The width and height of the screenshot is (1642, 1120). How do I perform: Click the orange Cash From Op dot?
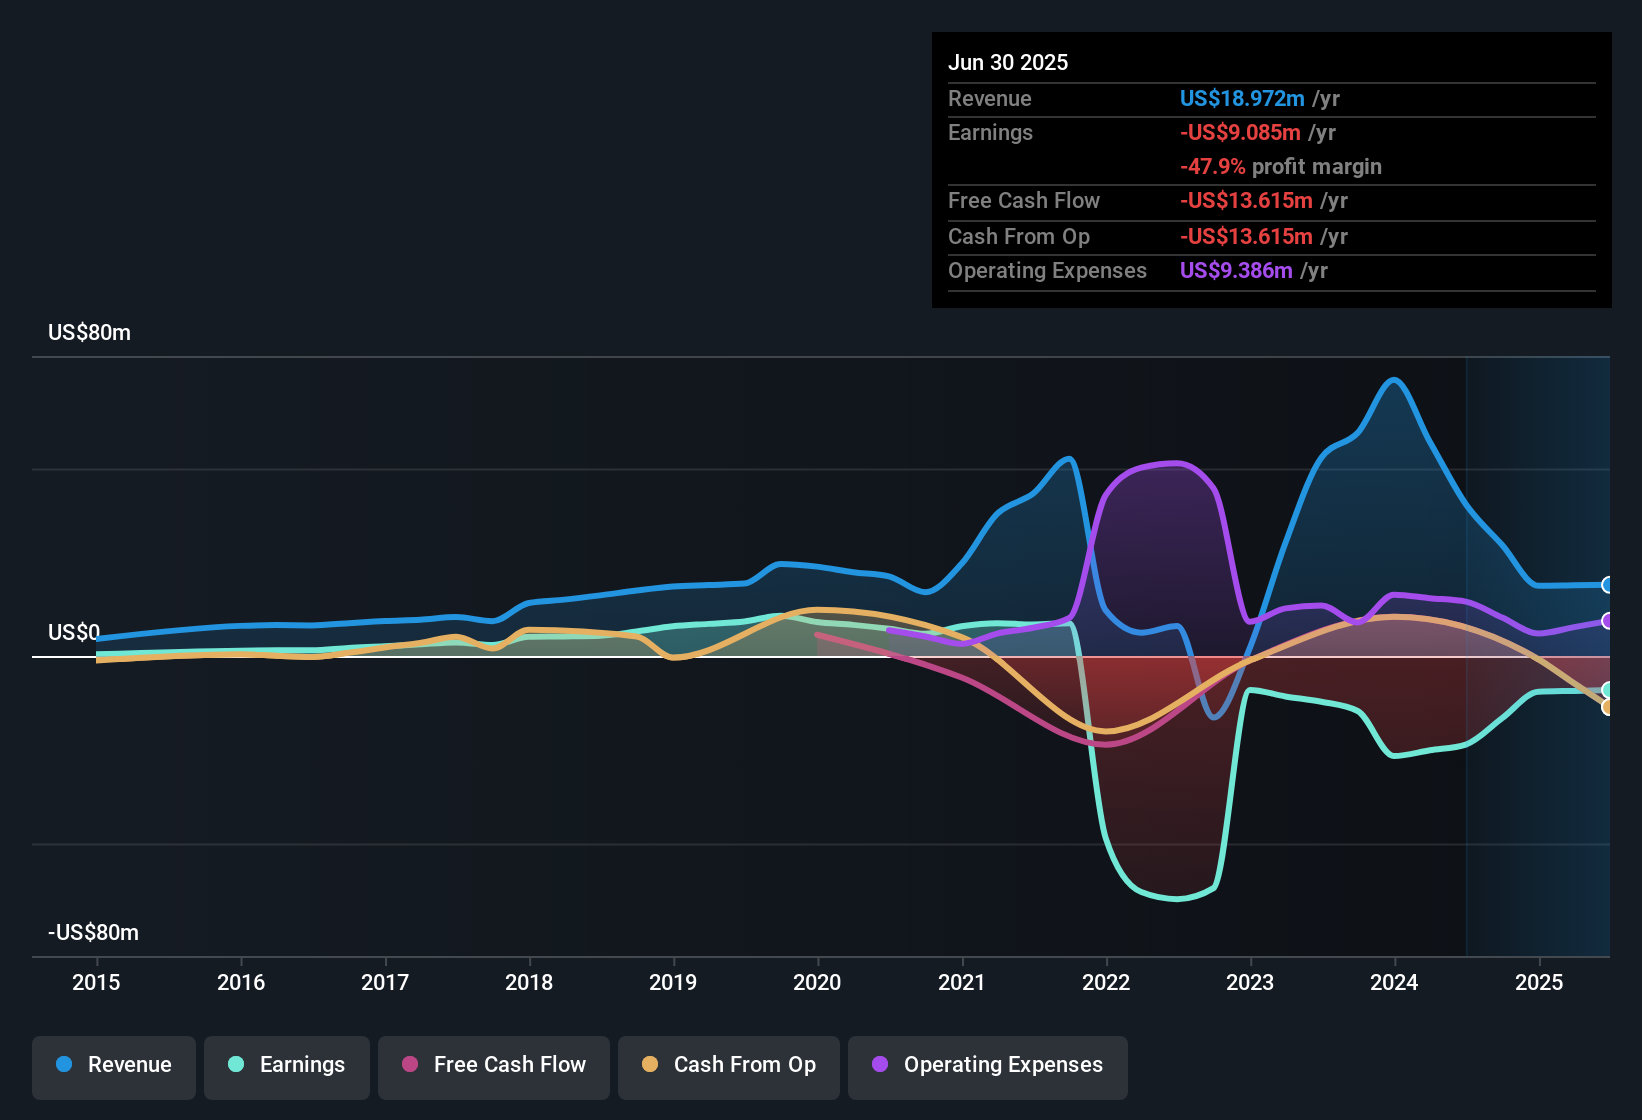click(650, 1065)
